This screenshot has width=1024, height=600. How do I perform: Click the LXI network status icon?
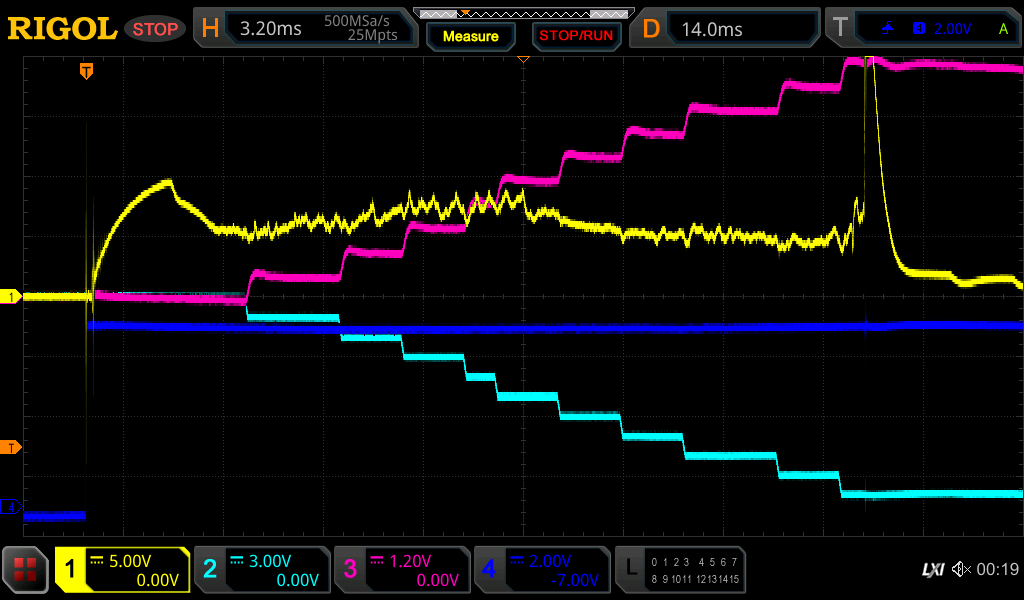pos(932,570)
